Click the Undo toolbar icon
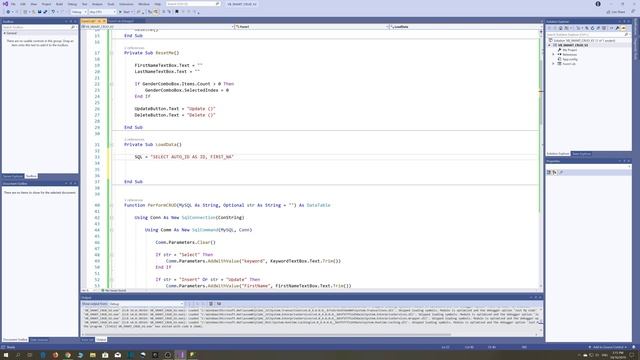The width and height of the screenshot is (640, 360). (x=53, y=12)
